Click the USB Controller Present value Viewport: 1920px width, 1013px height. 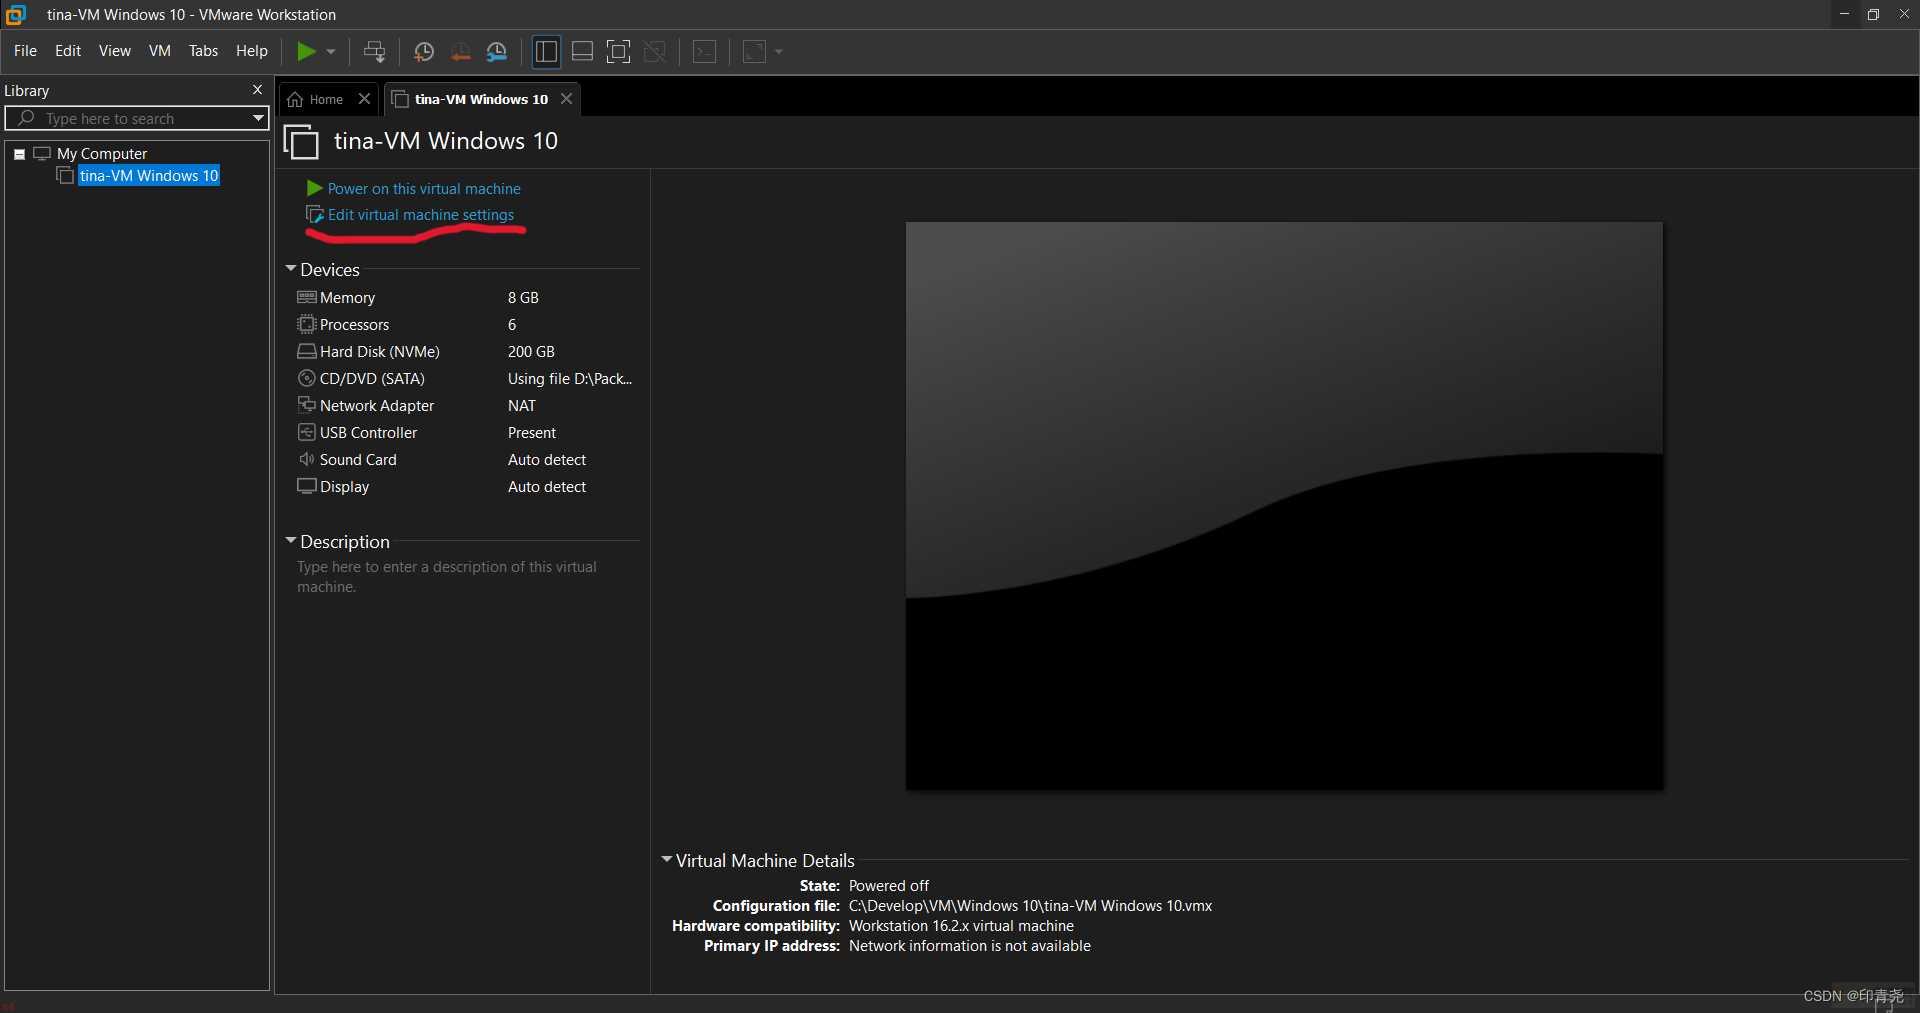pos(532,433)
